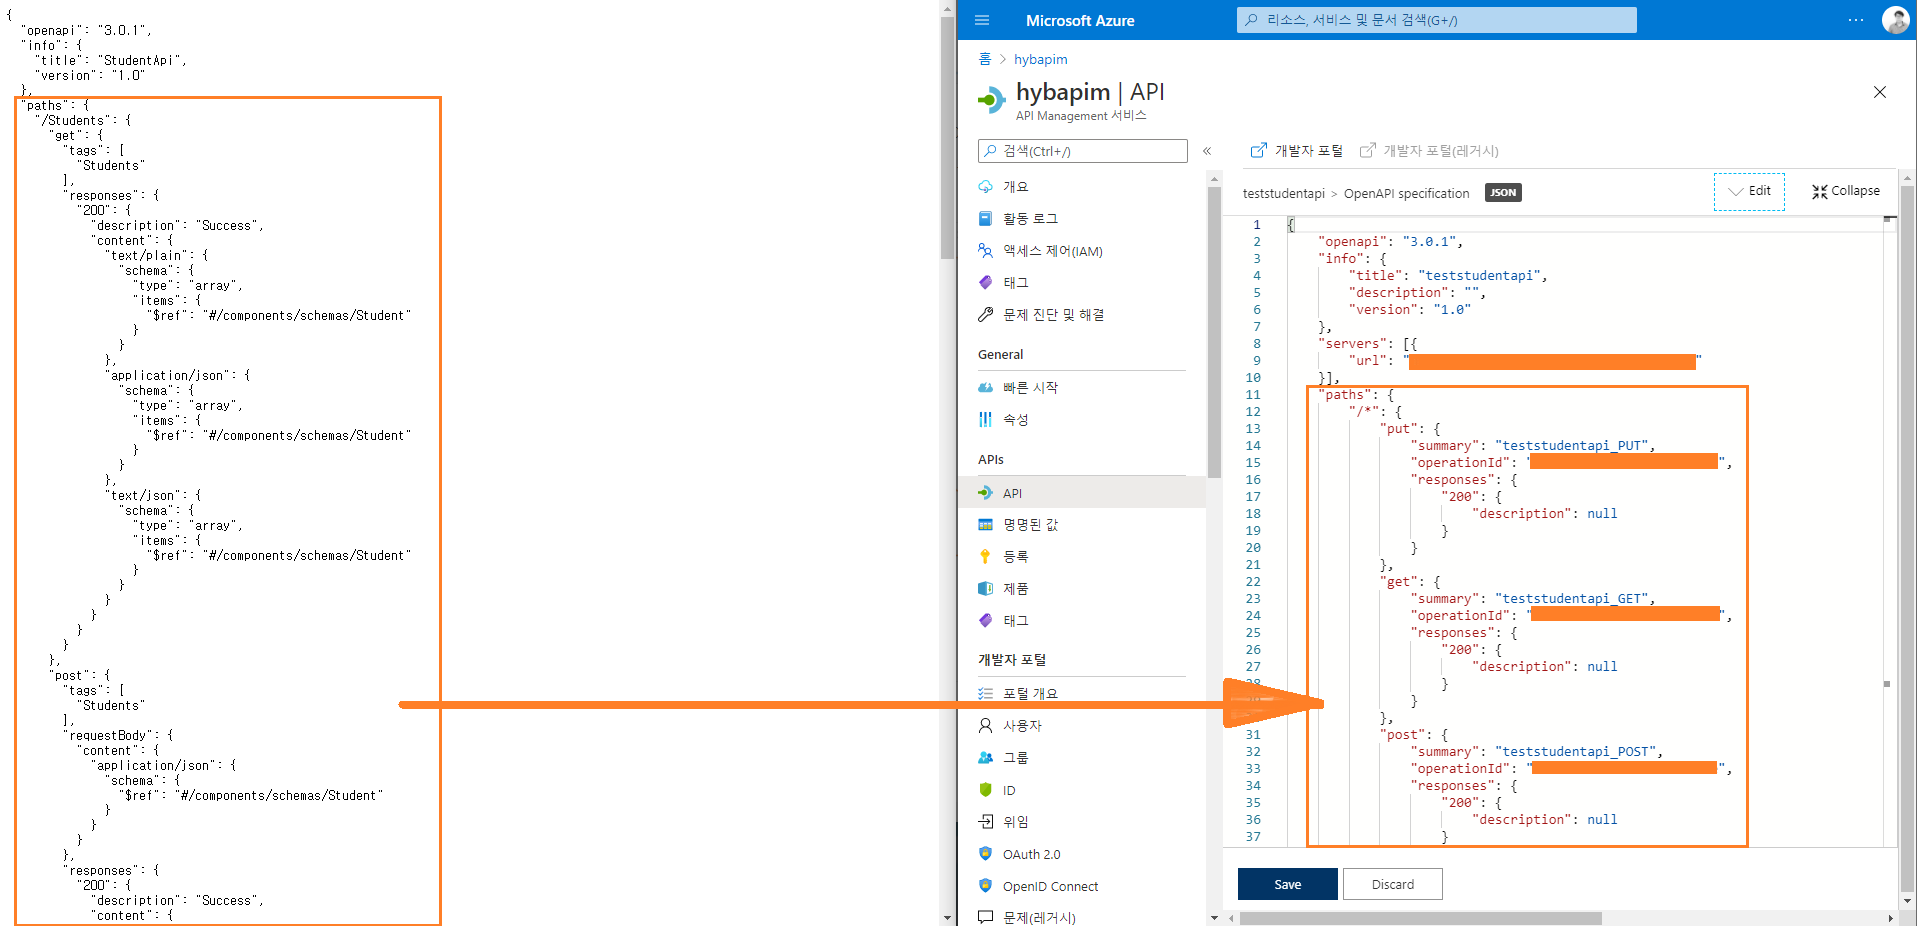Click the editor horizontal scrollbar
Image resolution: width=1917 pixels, height=926 pixels.
pyautogui.click(x=1420, y=918)
